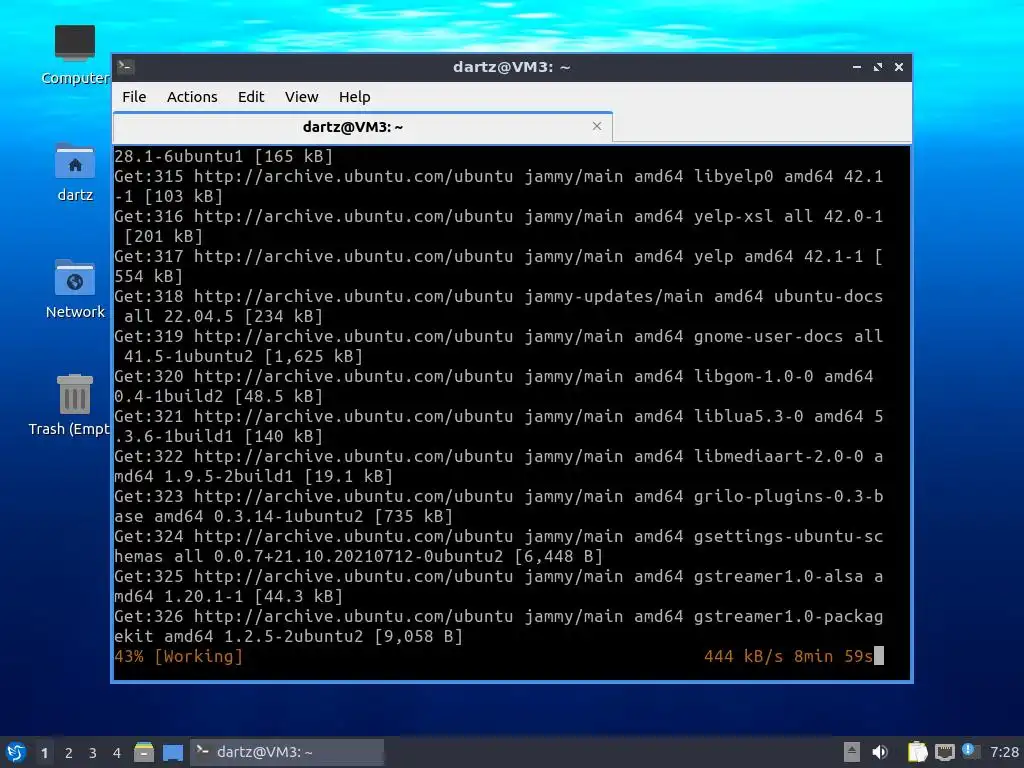Click the Get:324 gsettings-ubuntu-schemas line
Image resolution: width=1024 pixels, height=768 pixels.
click(498, 546)
